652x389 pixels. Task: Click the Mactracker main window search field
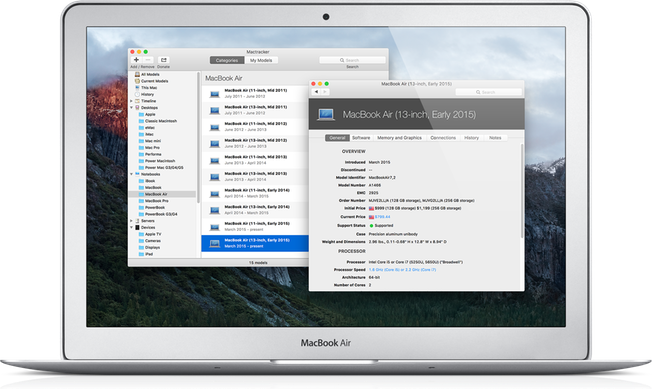(x=352, y=60)
